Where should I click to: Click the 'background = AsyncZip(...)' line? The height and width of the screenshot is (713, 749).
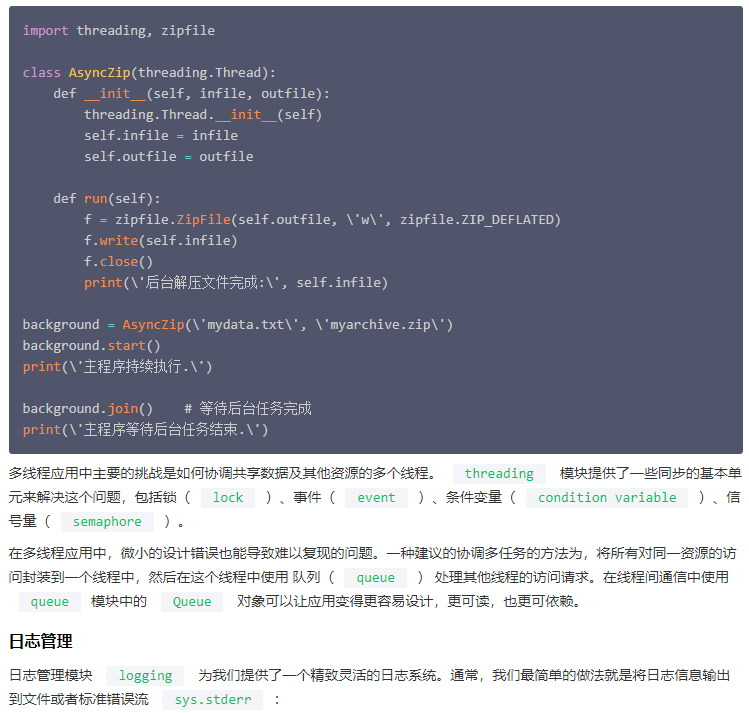(237, 325)
